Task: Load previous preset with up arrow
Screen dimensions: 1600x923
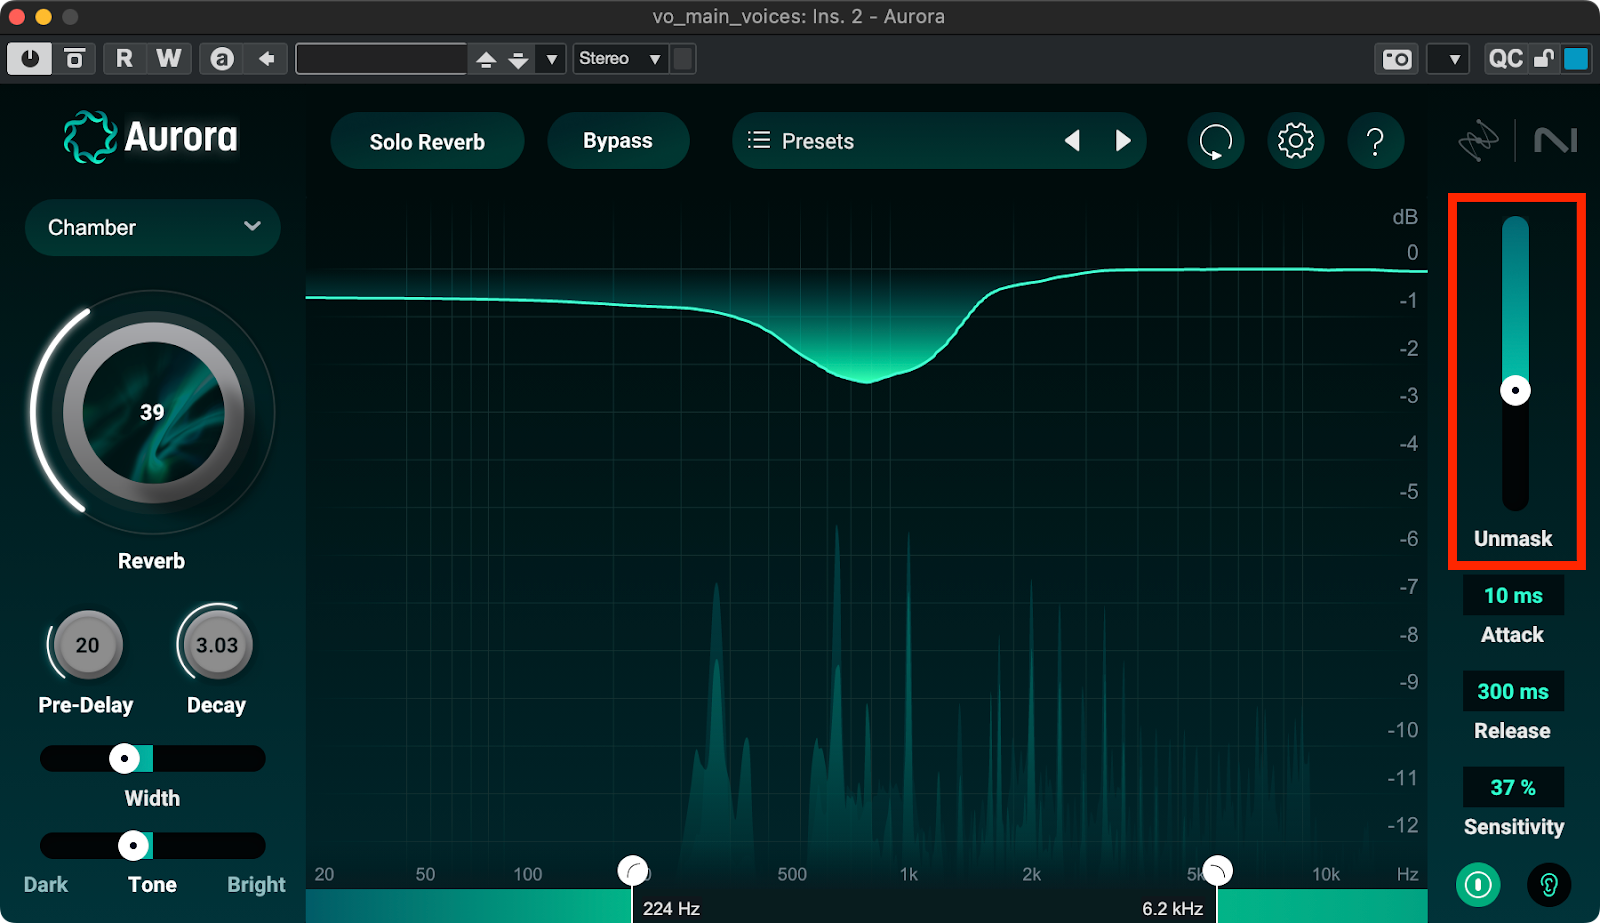Action: tap(486, 59)
